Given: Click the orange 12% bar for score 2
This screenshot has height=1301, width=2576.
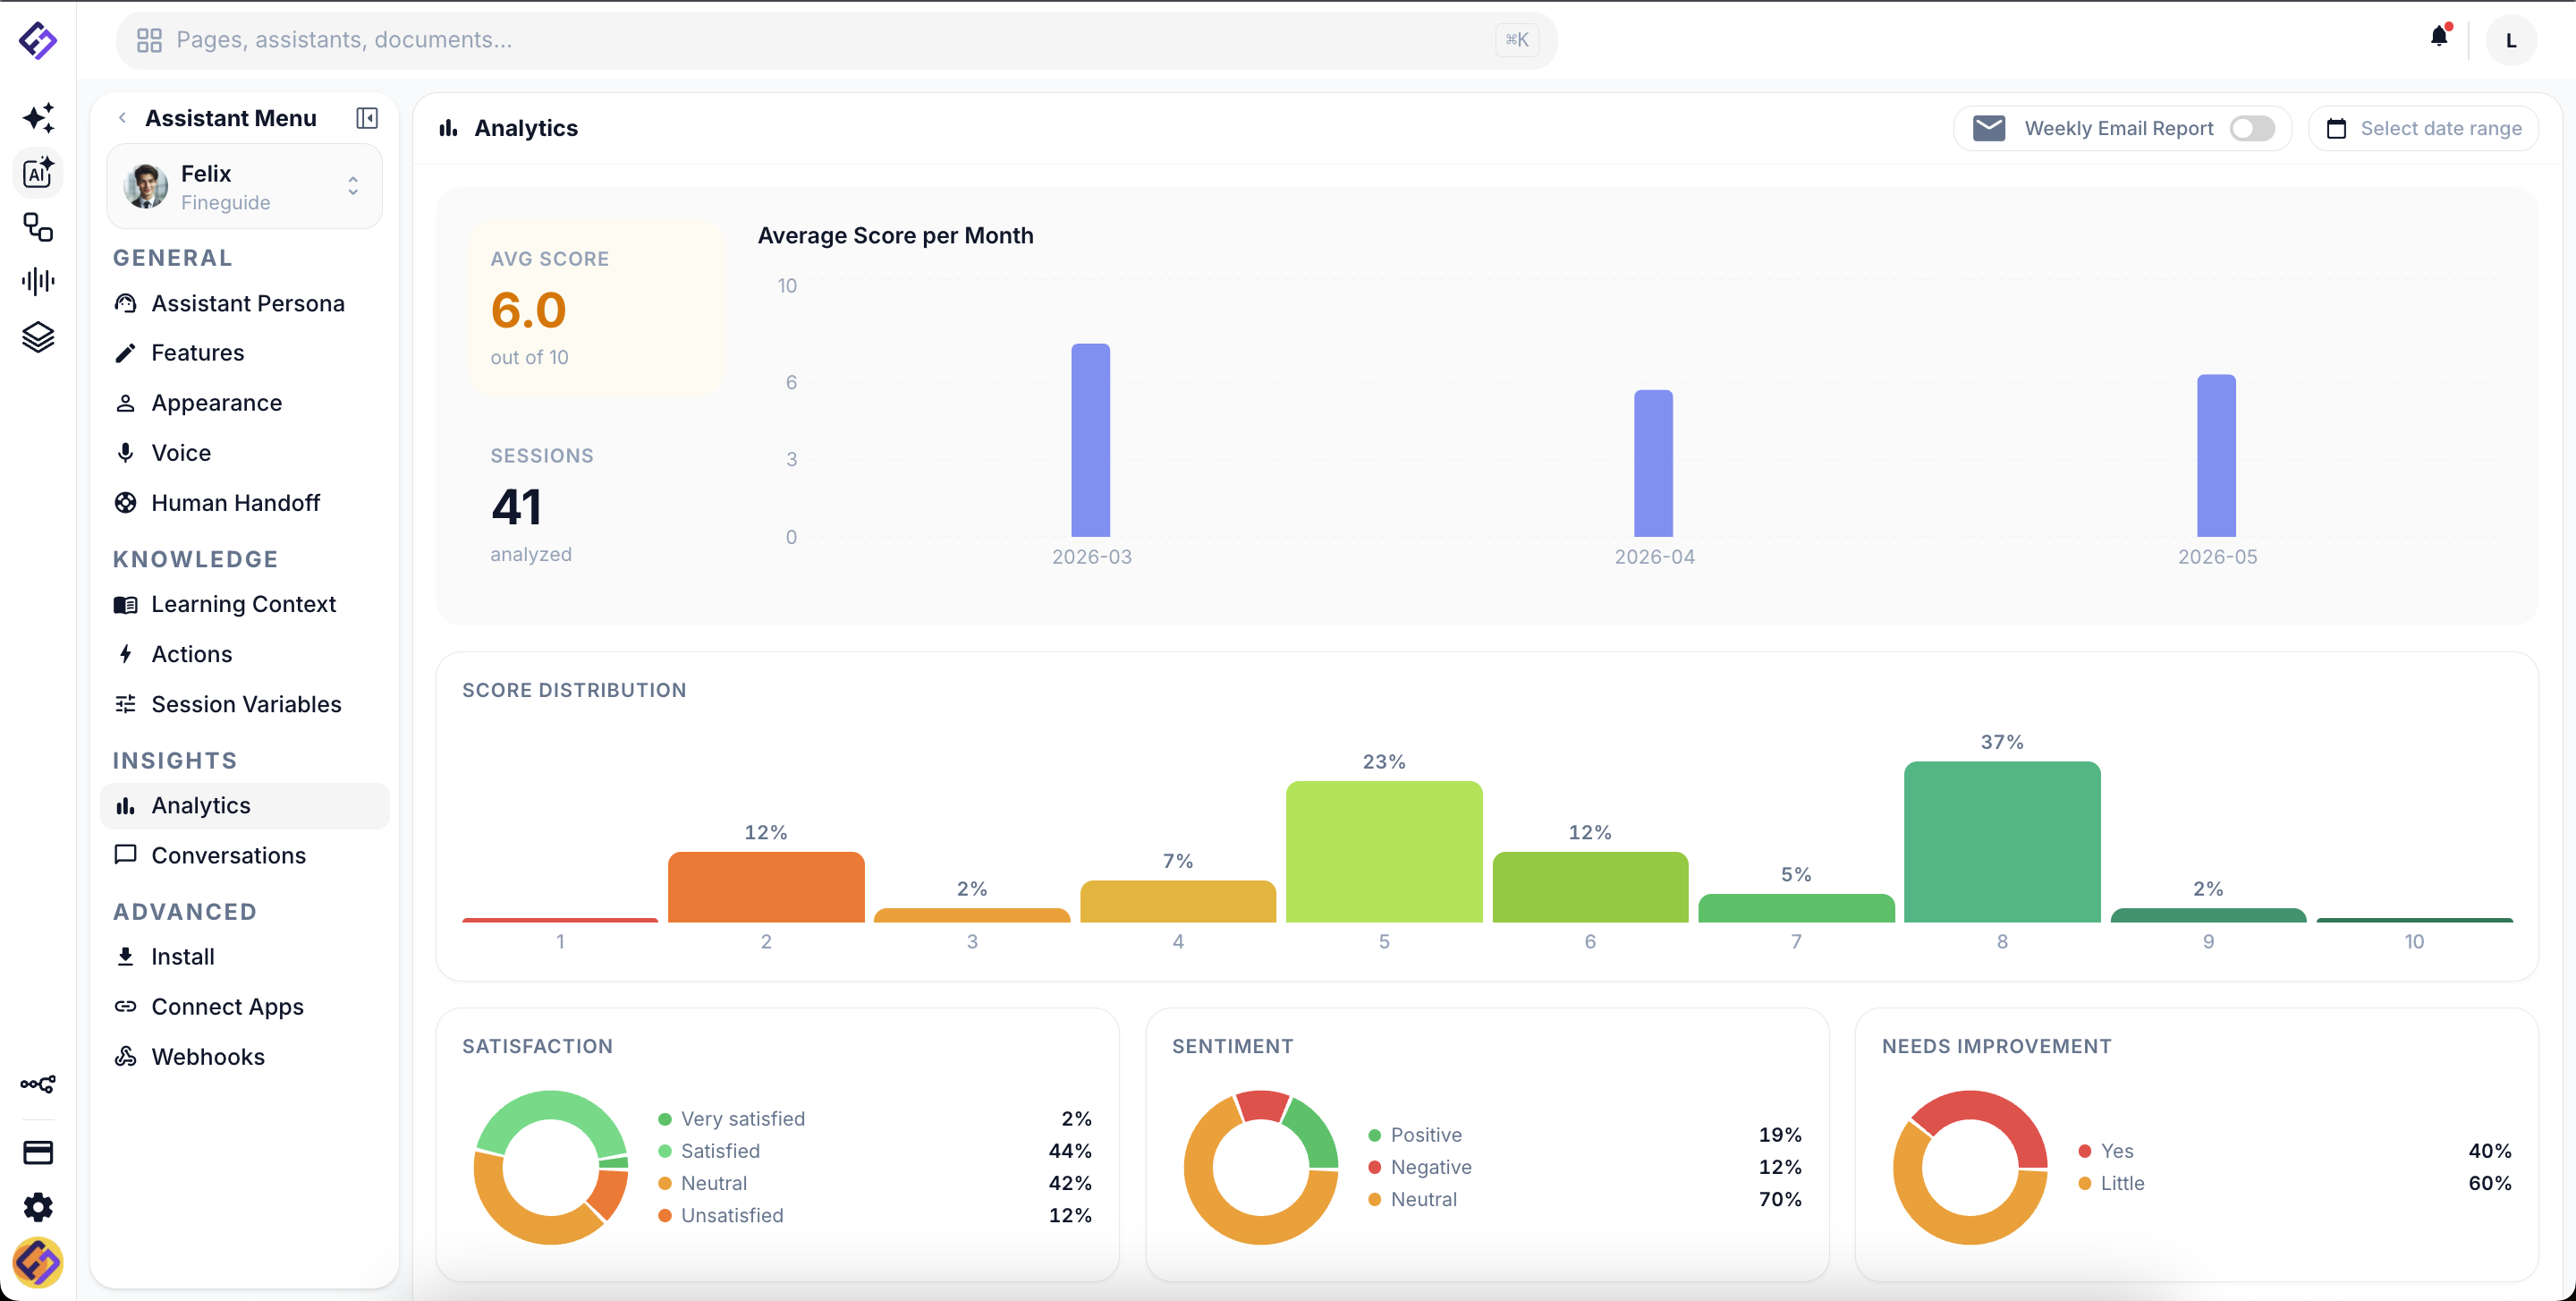Looking at the screenshot, I should 766,887.
